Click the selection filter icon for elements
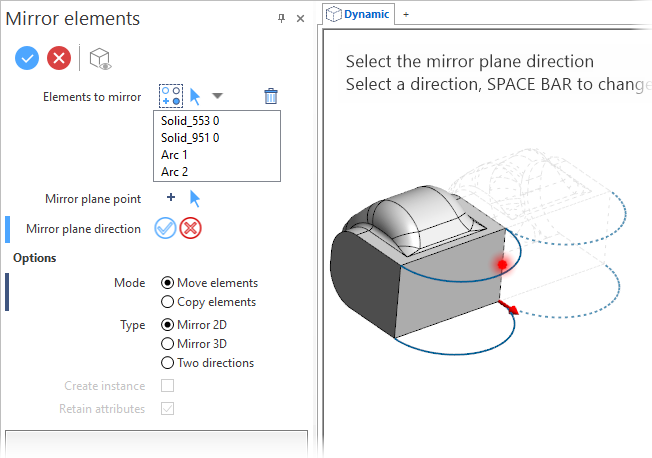The image size is (652, 458). (x=171, y=96)
